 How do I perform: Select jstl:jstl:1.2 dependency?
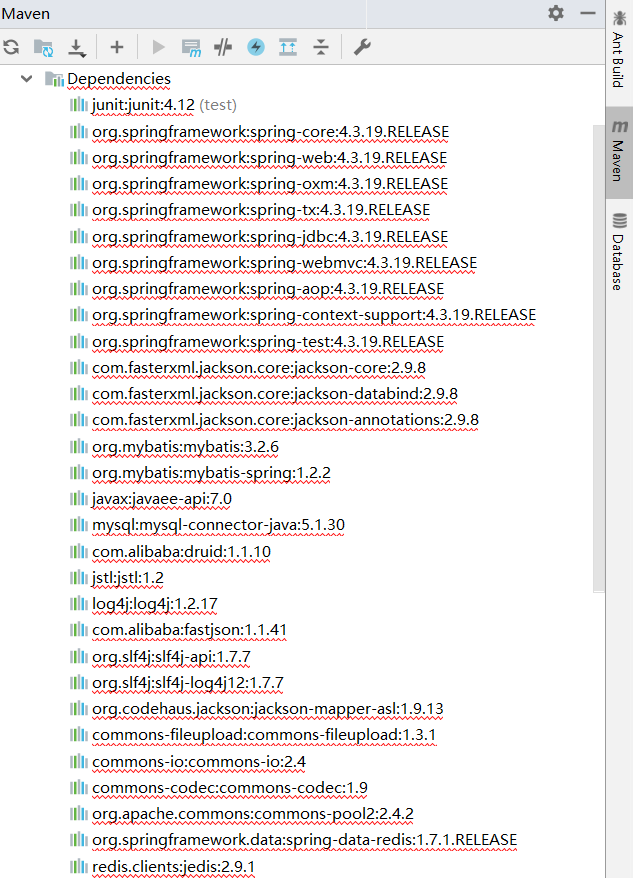click(117, 578)
